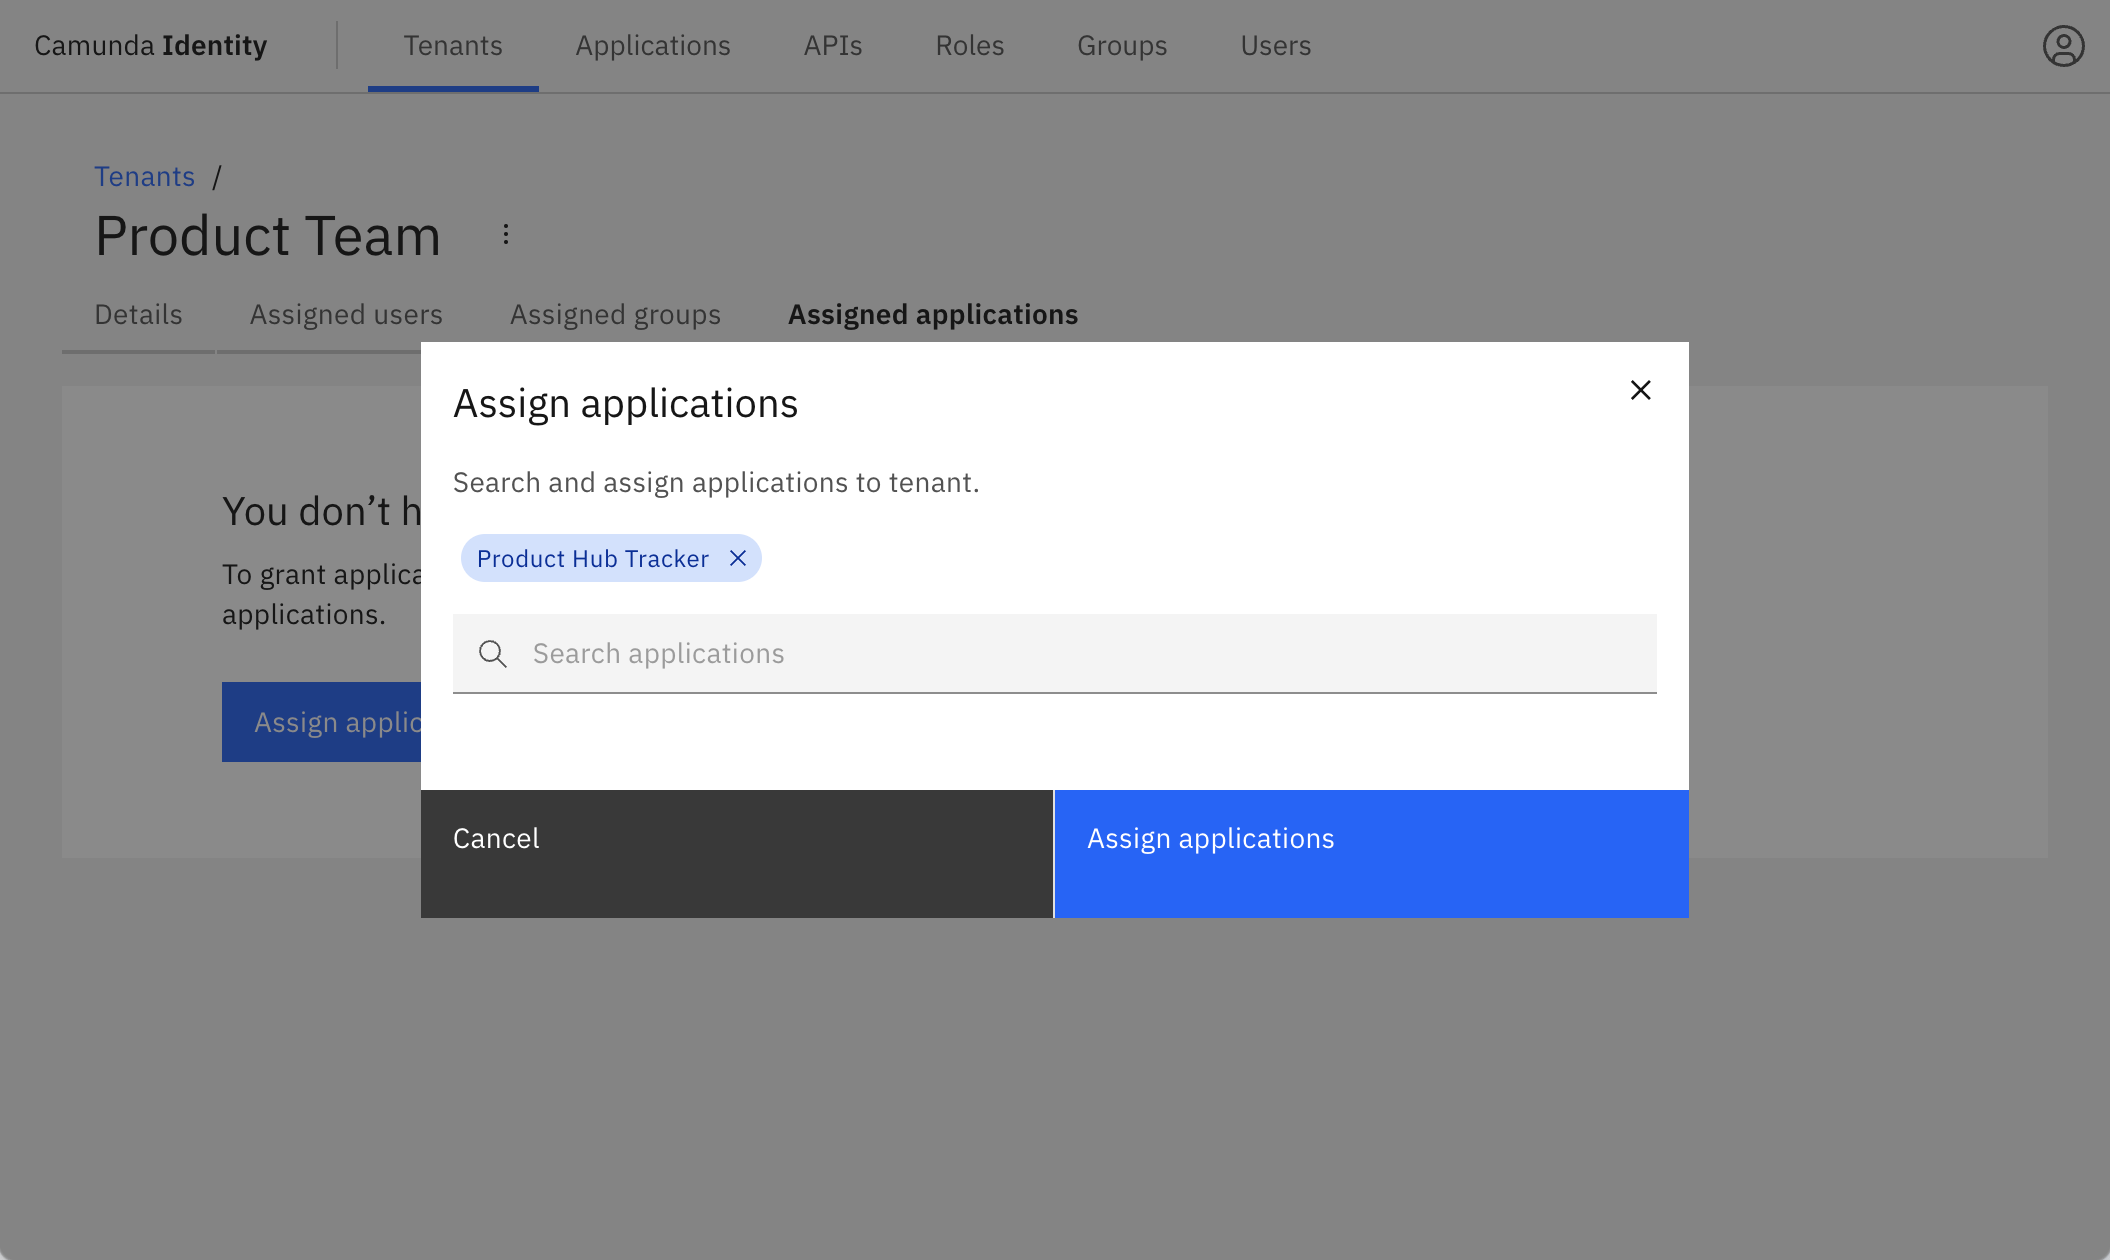Switch to the Applications tab
This screenshot has height=1260, width=2110.
pyautogui.click(x=652, y=45)
